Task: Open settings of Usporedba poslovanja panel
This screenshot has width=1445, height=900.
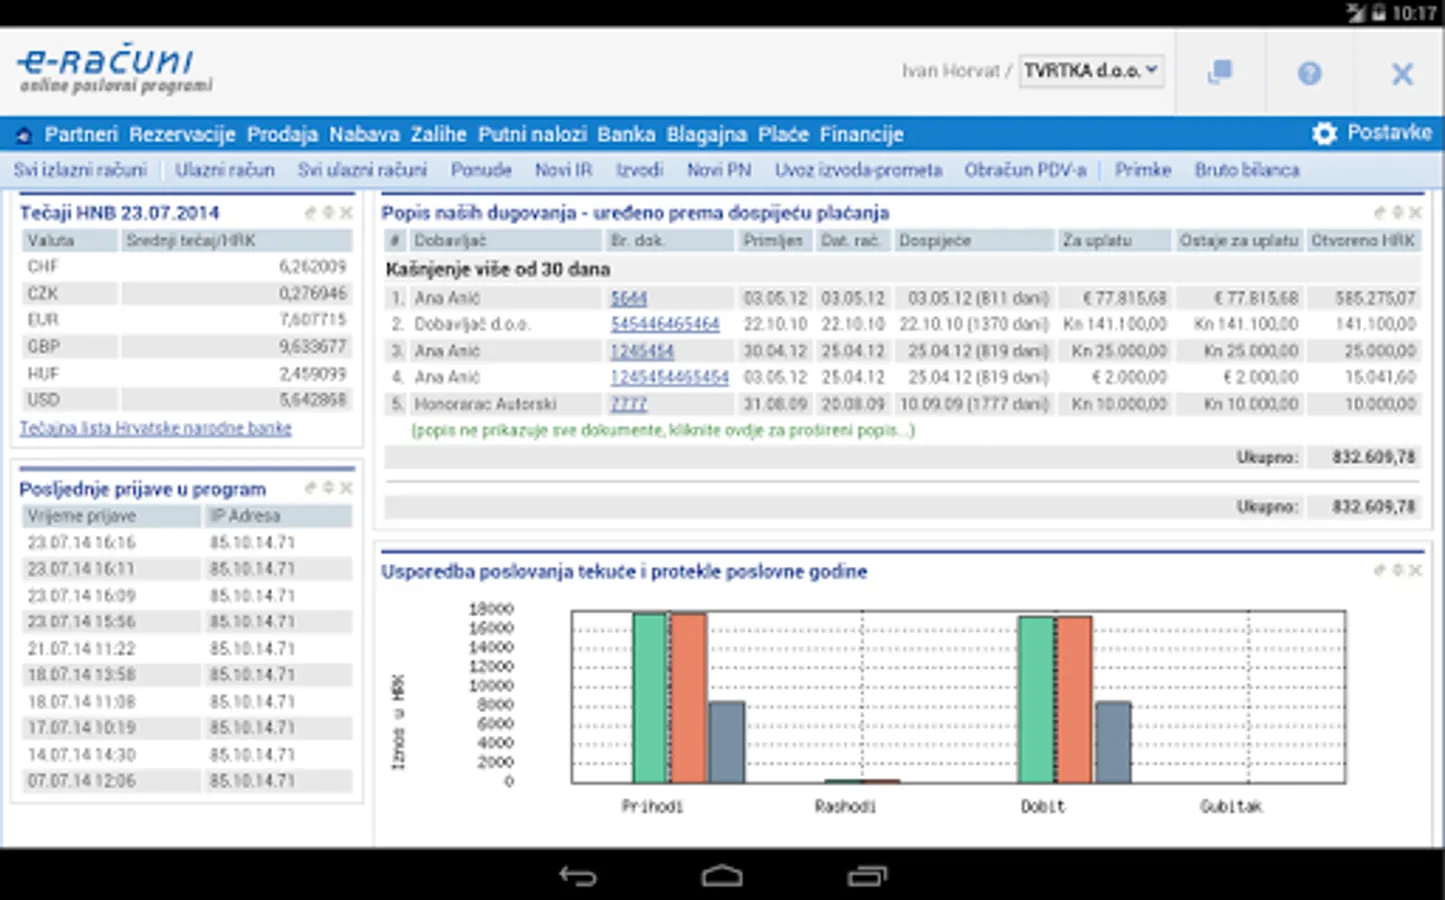Action: (x=1398, y=571)
